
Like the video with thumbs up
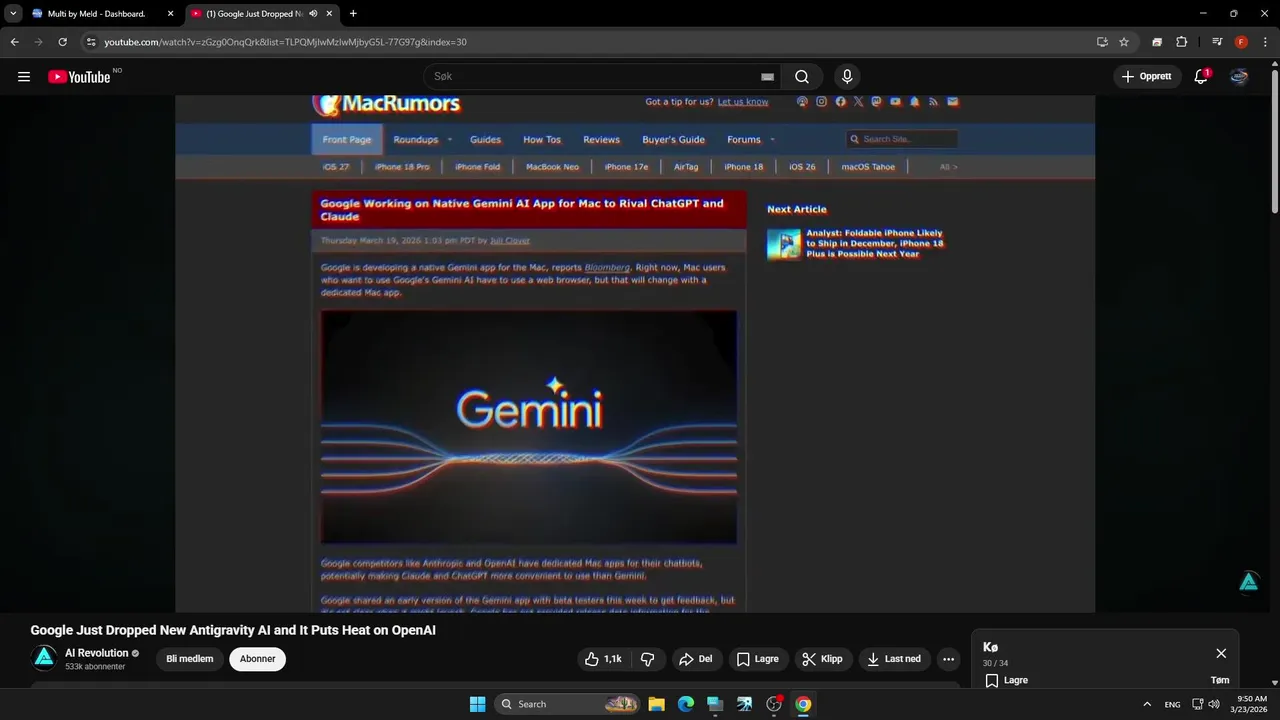click(x=604, y=659)
